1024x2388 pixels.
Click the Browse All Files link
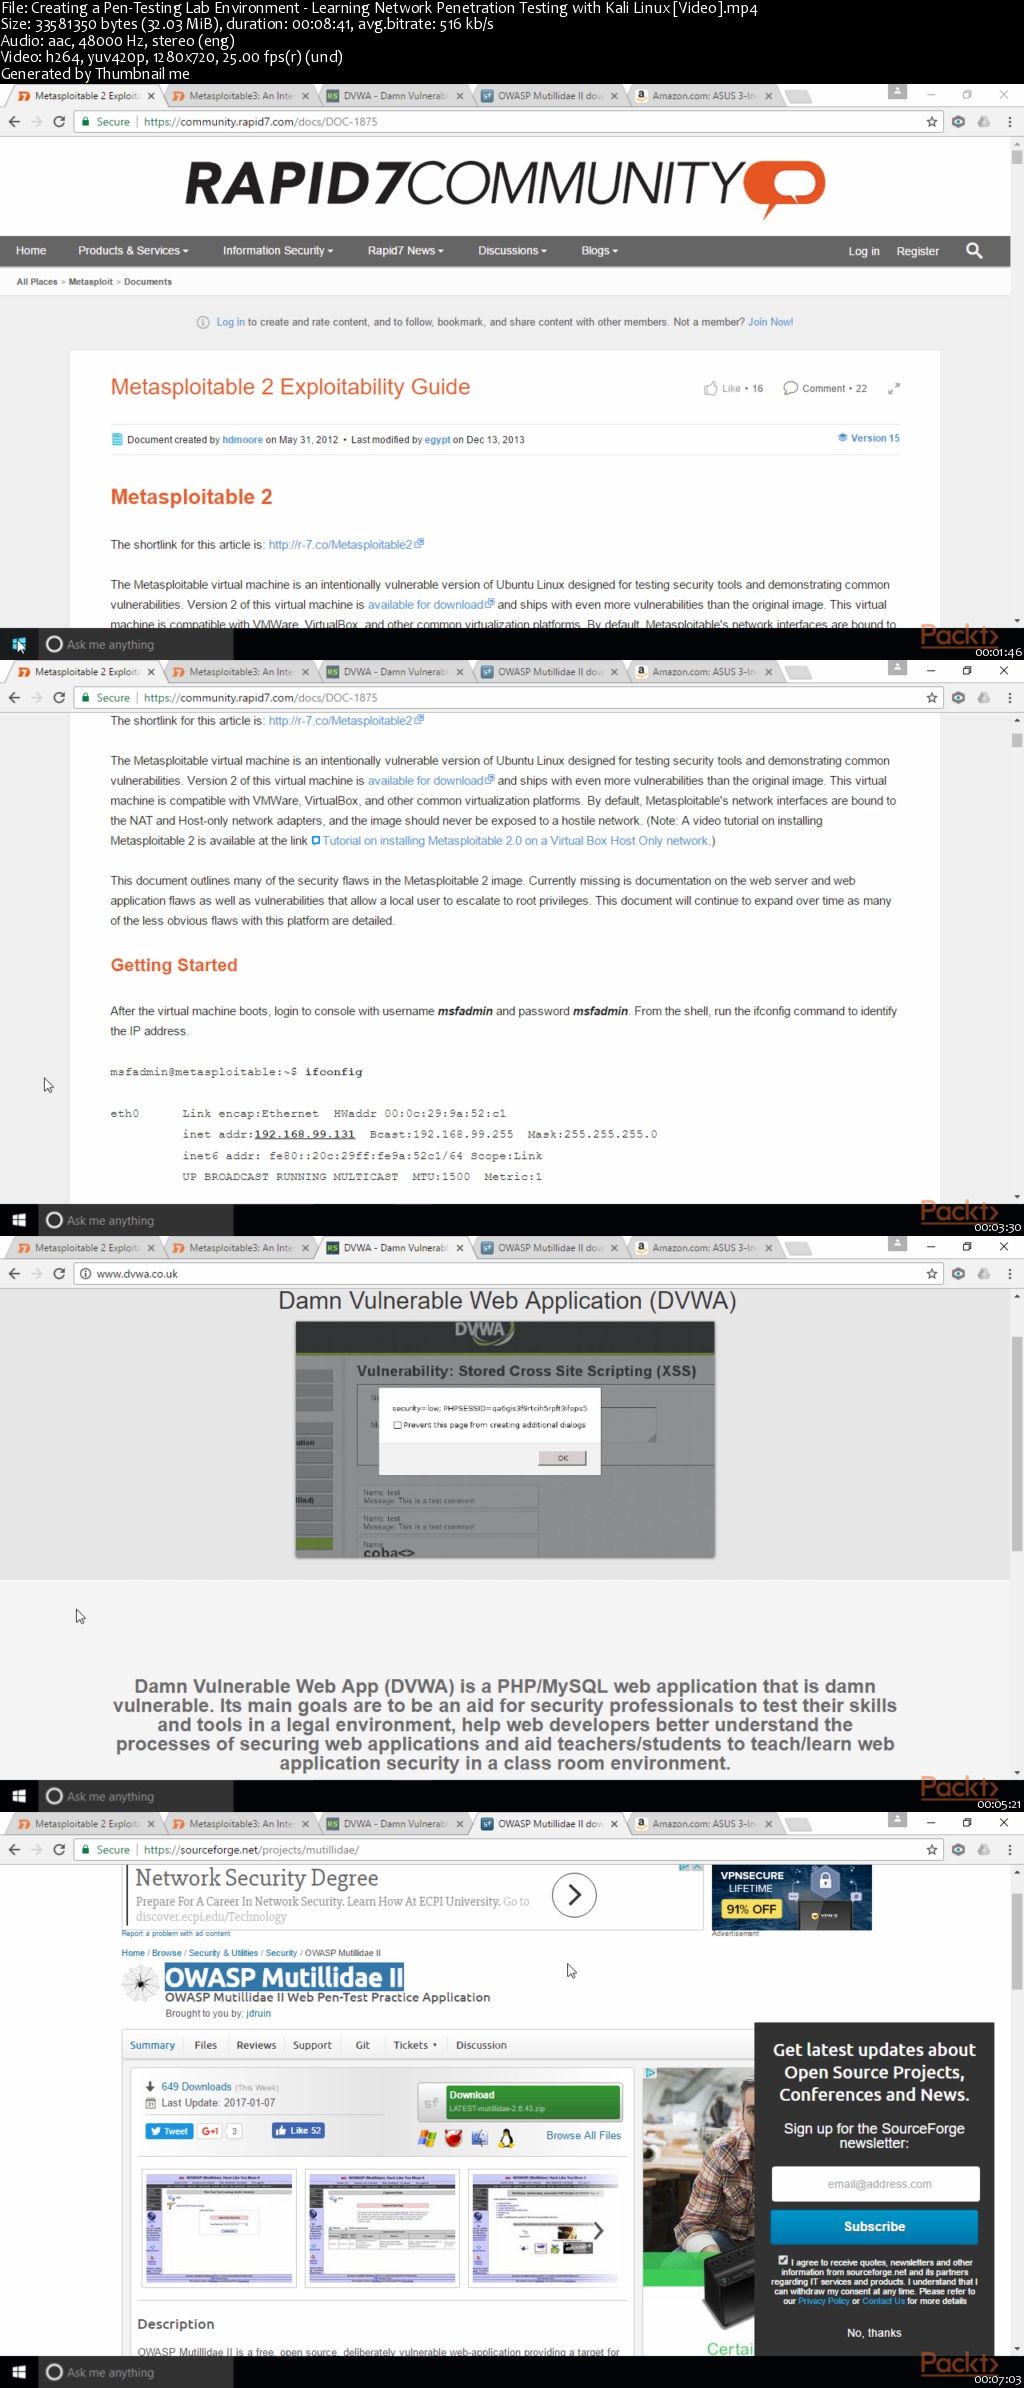(583, 2135)
